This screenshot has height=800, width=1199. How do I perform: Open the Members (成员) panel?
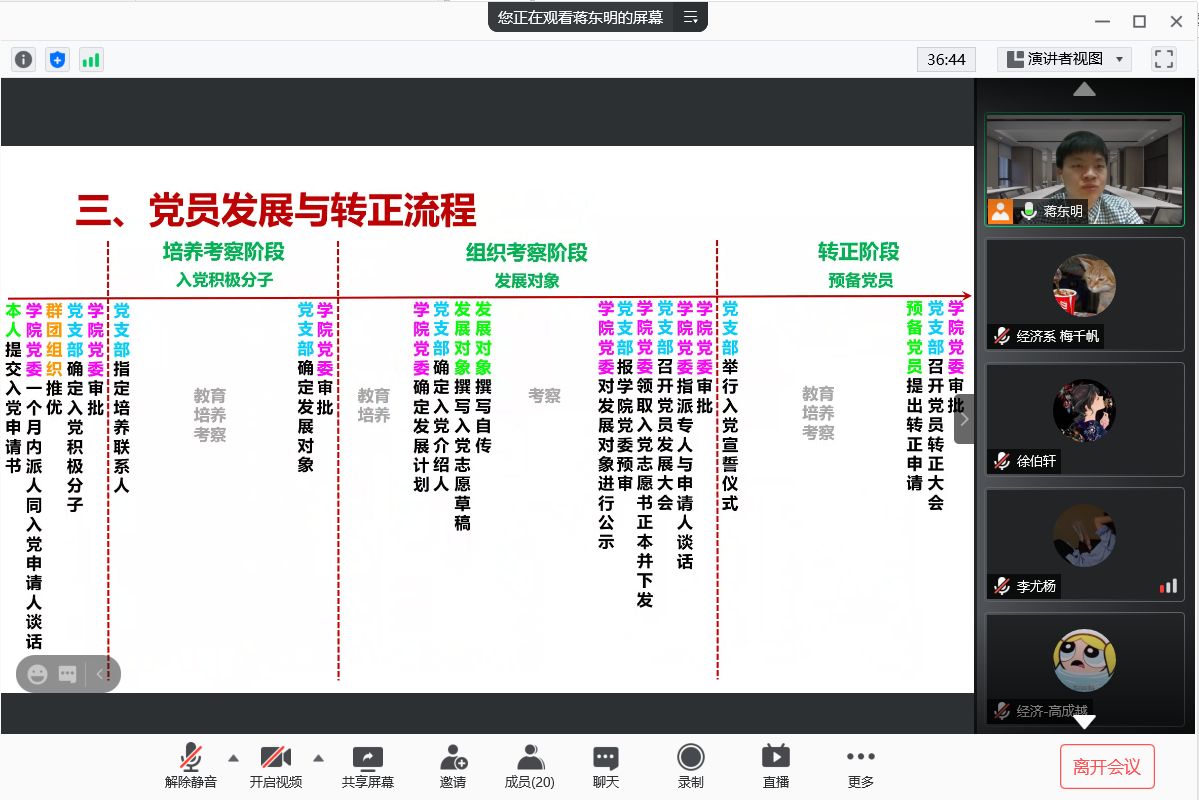(529, 766)
